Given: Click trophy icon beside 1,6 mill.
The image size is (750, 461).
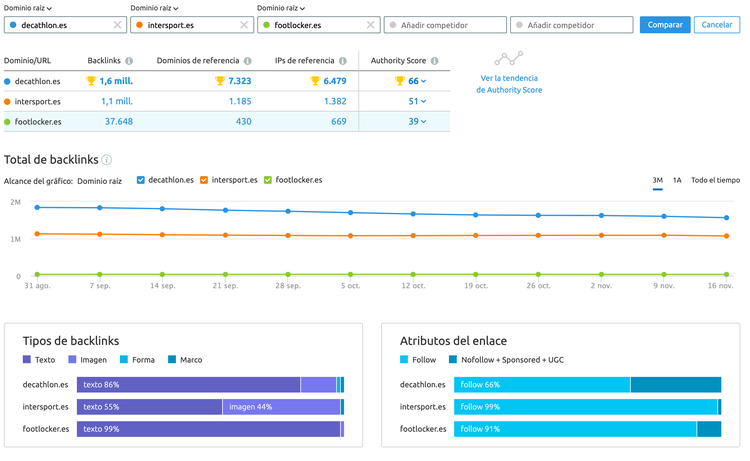Looking at the screenshot, I should tap(91, 81).
